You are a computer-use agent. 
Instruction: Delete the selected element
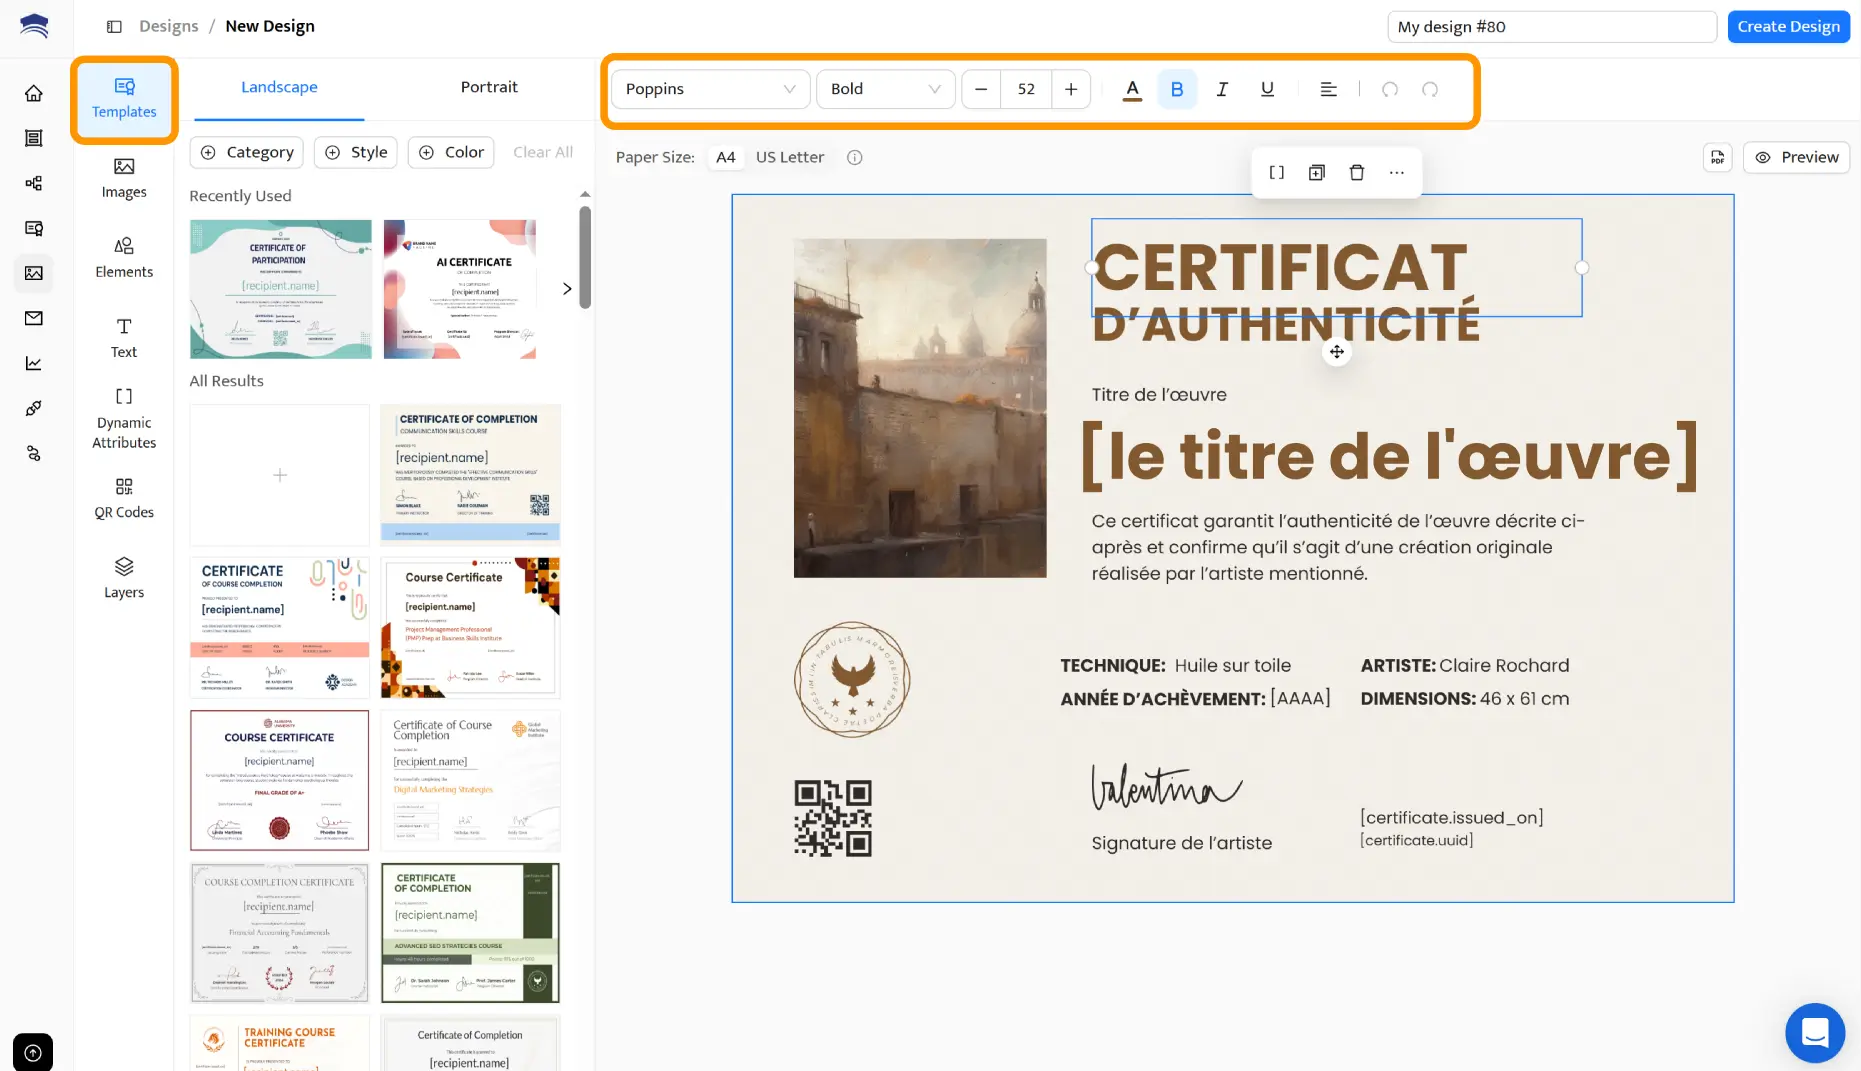[1357, 173]
